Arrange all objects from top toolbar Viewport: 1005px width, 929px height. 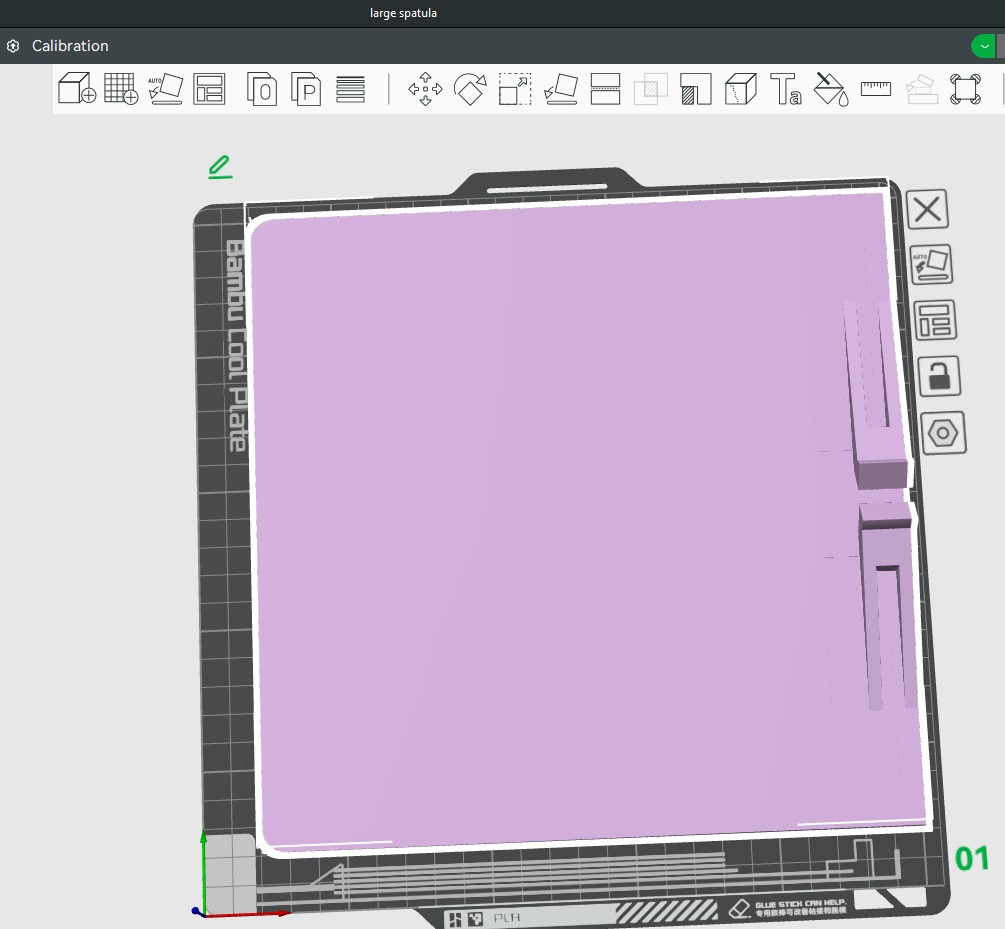pos(210,88)
